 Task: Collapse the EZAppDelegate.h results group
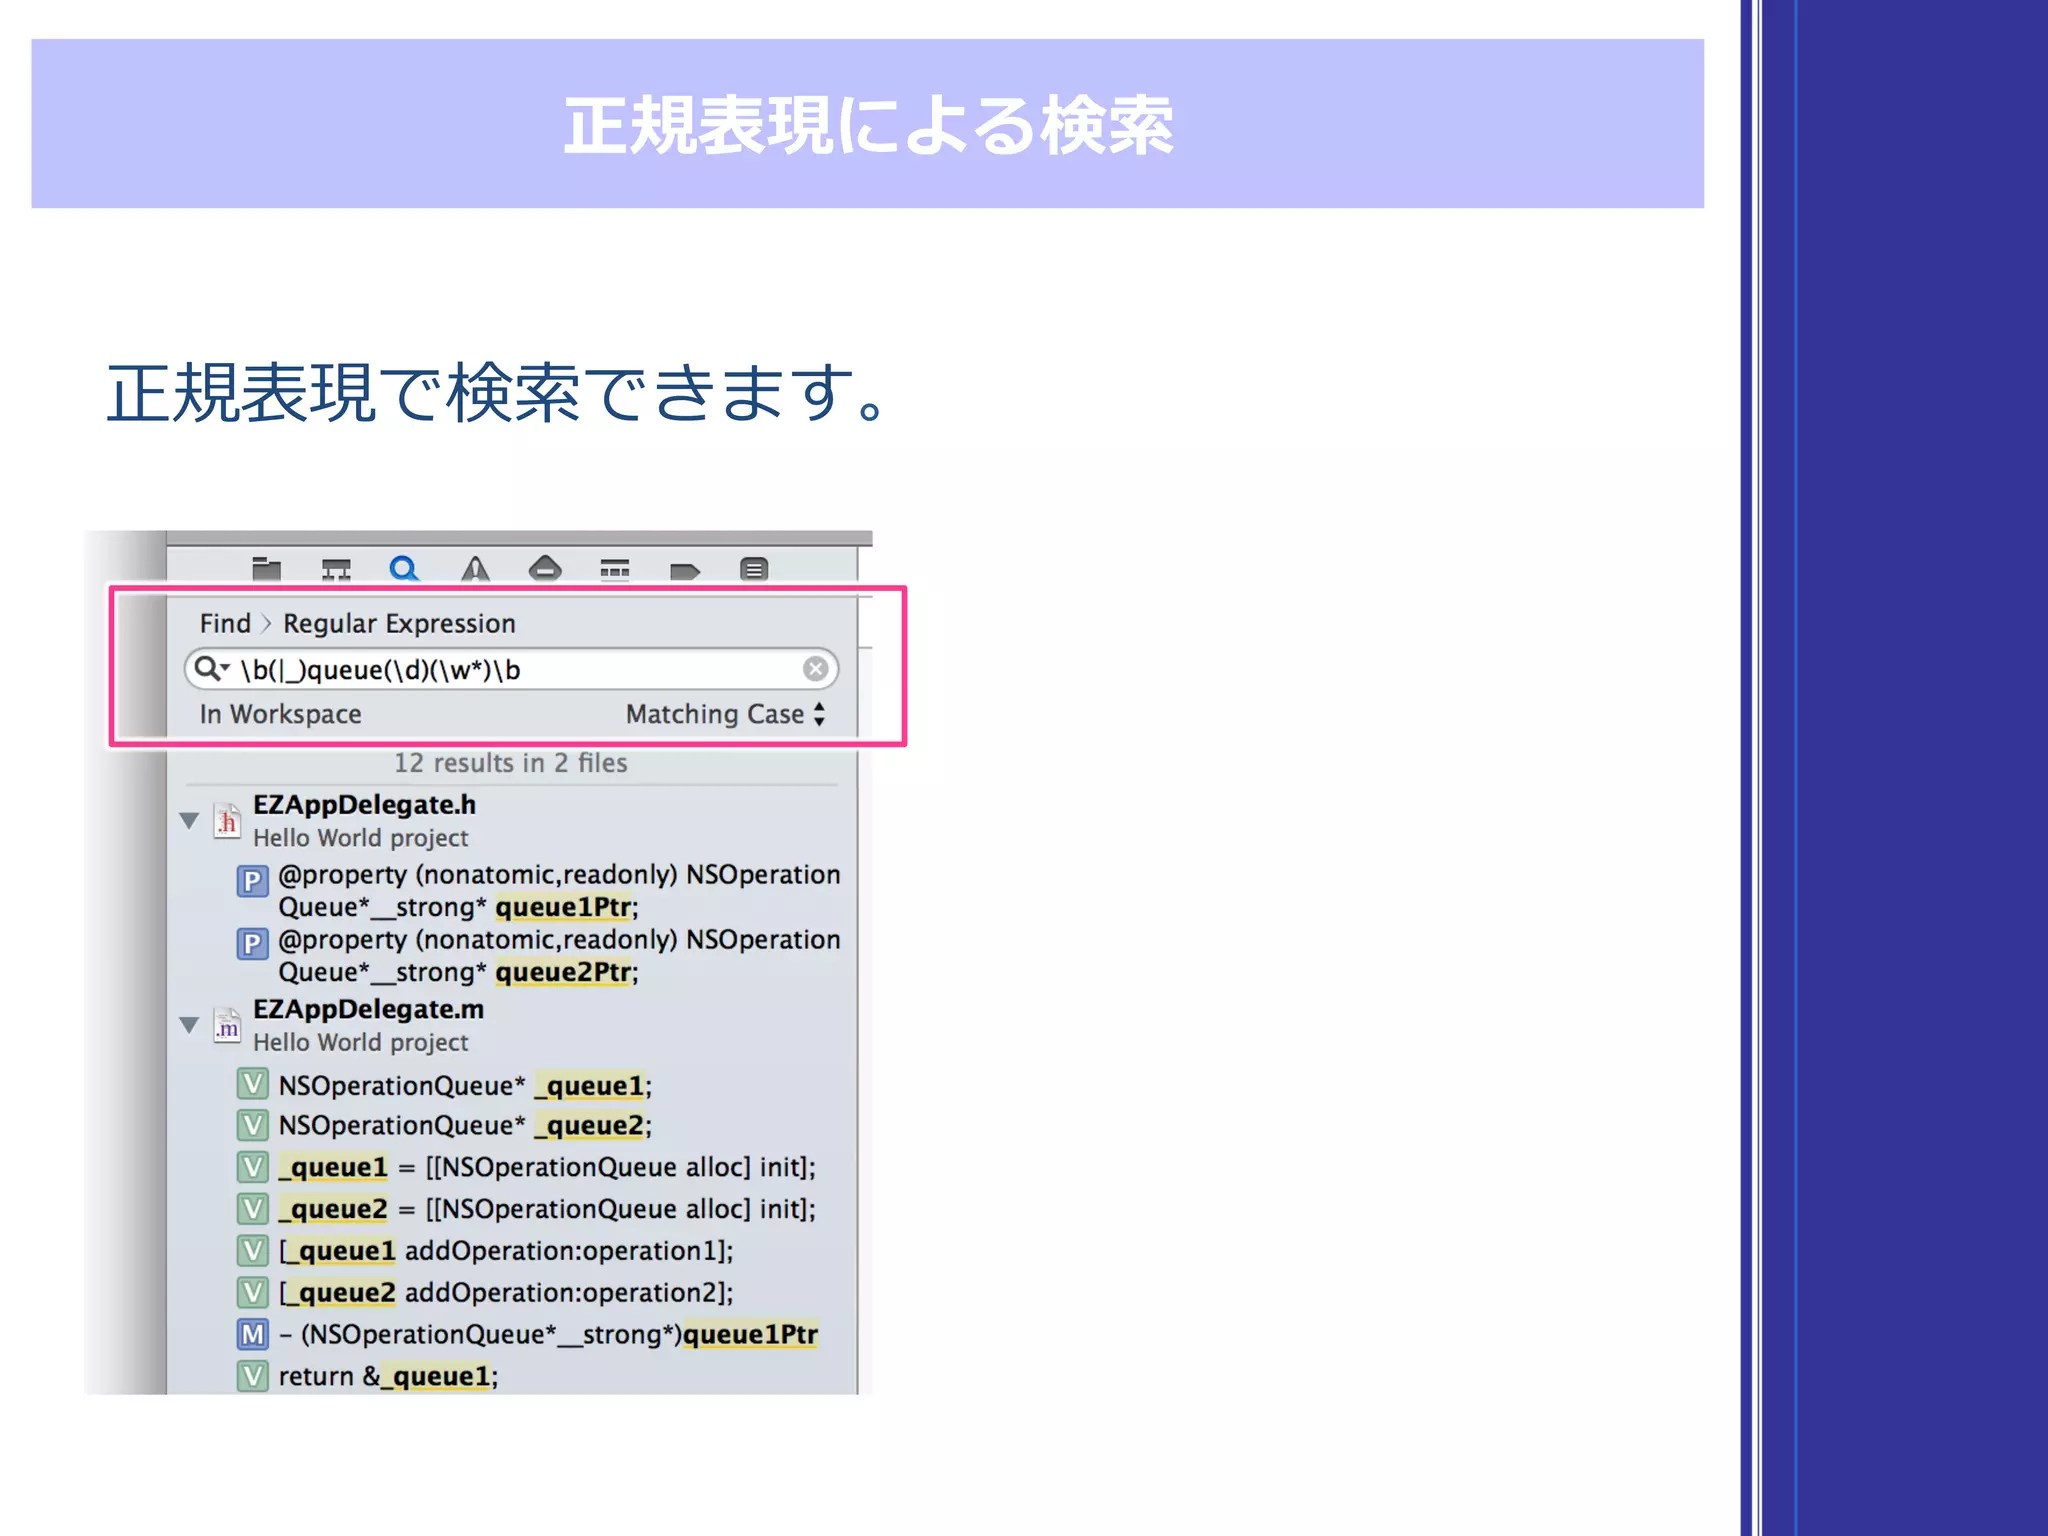coord(189,821)
